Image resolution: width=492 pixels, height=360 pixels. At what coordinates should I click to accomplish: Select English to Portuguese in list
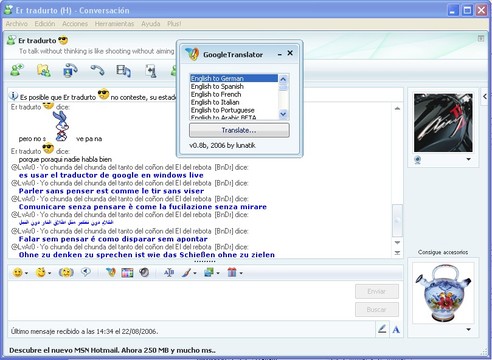(x=233, y=110)
